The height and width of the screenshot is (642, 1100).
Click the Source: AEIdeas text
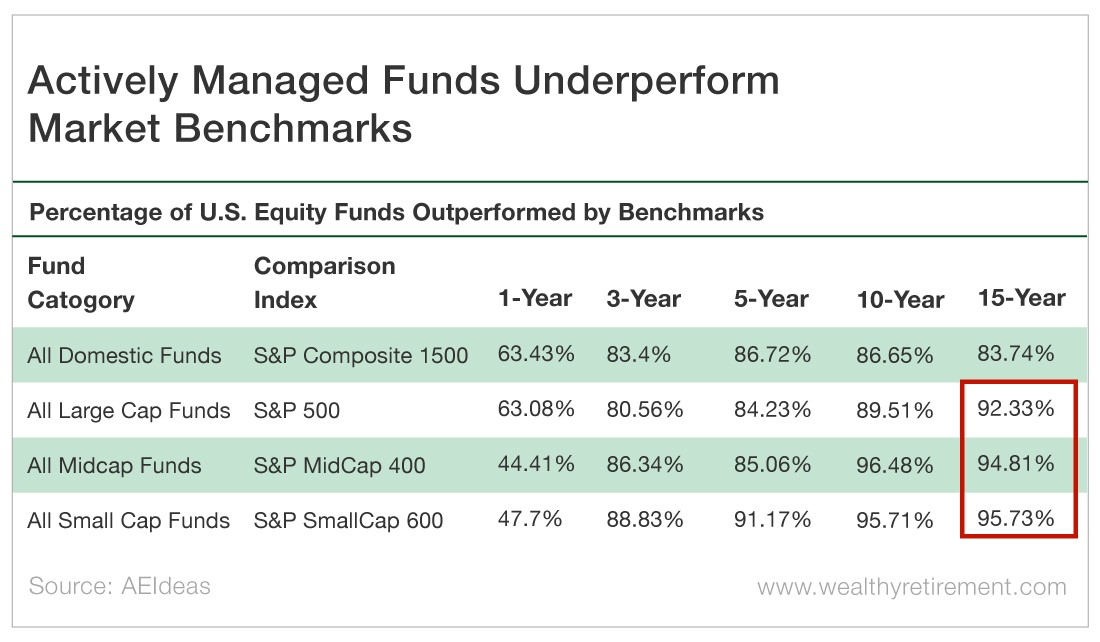point(119,586)
